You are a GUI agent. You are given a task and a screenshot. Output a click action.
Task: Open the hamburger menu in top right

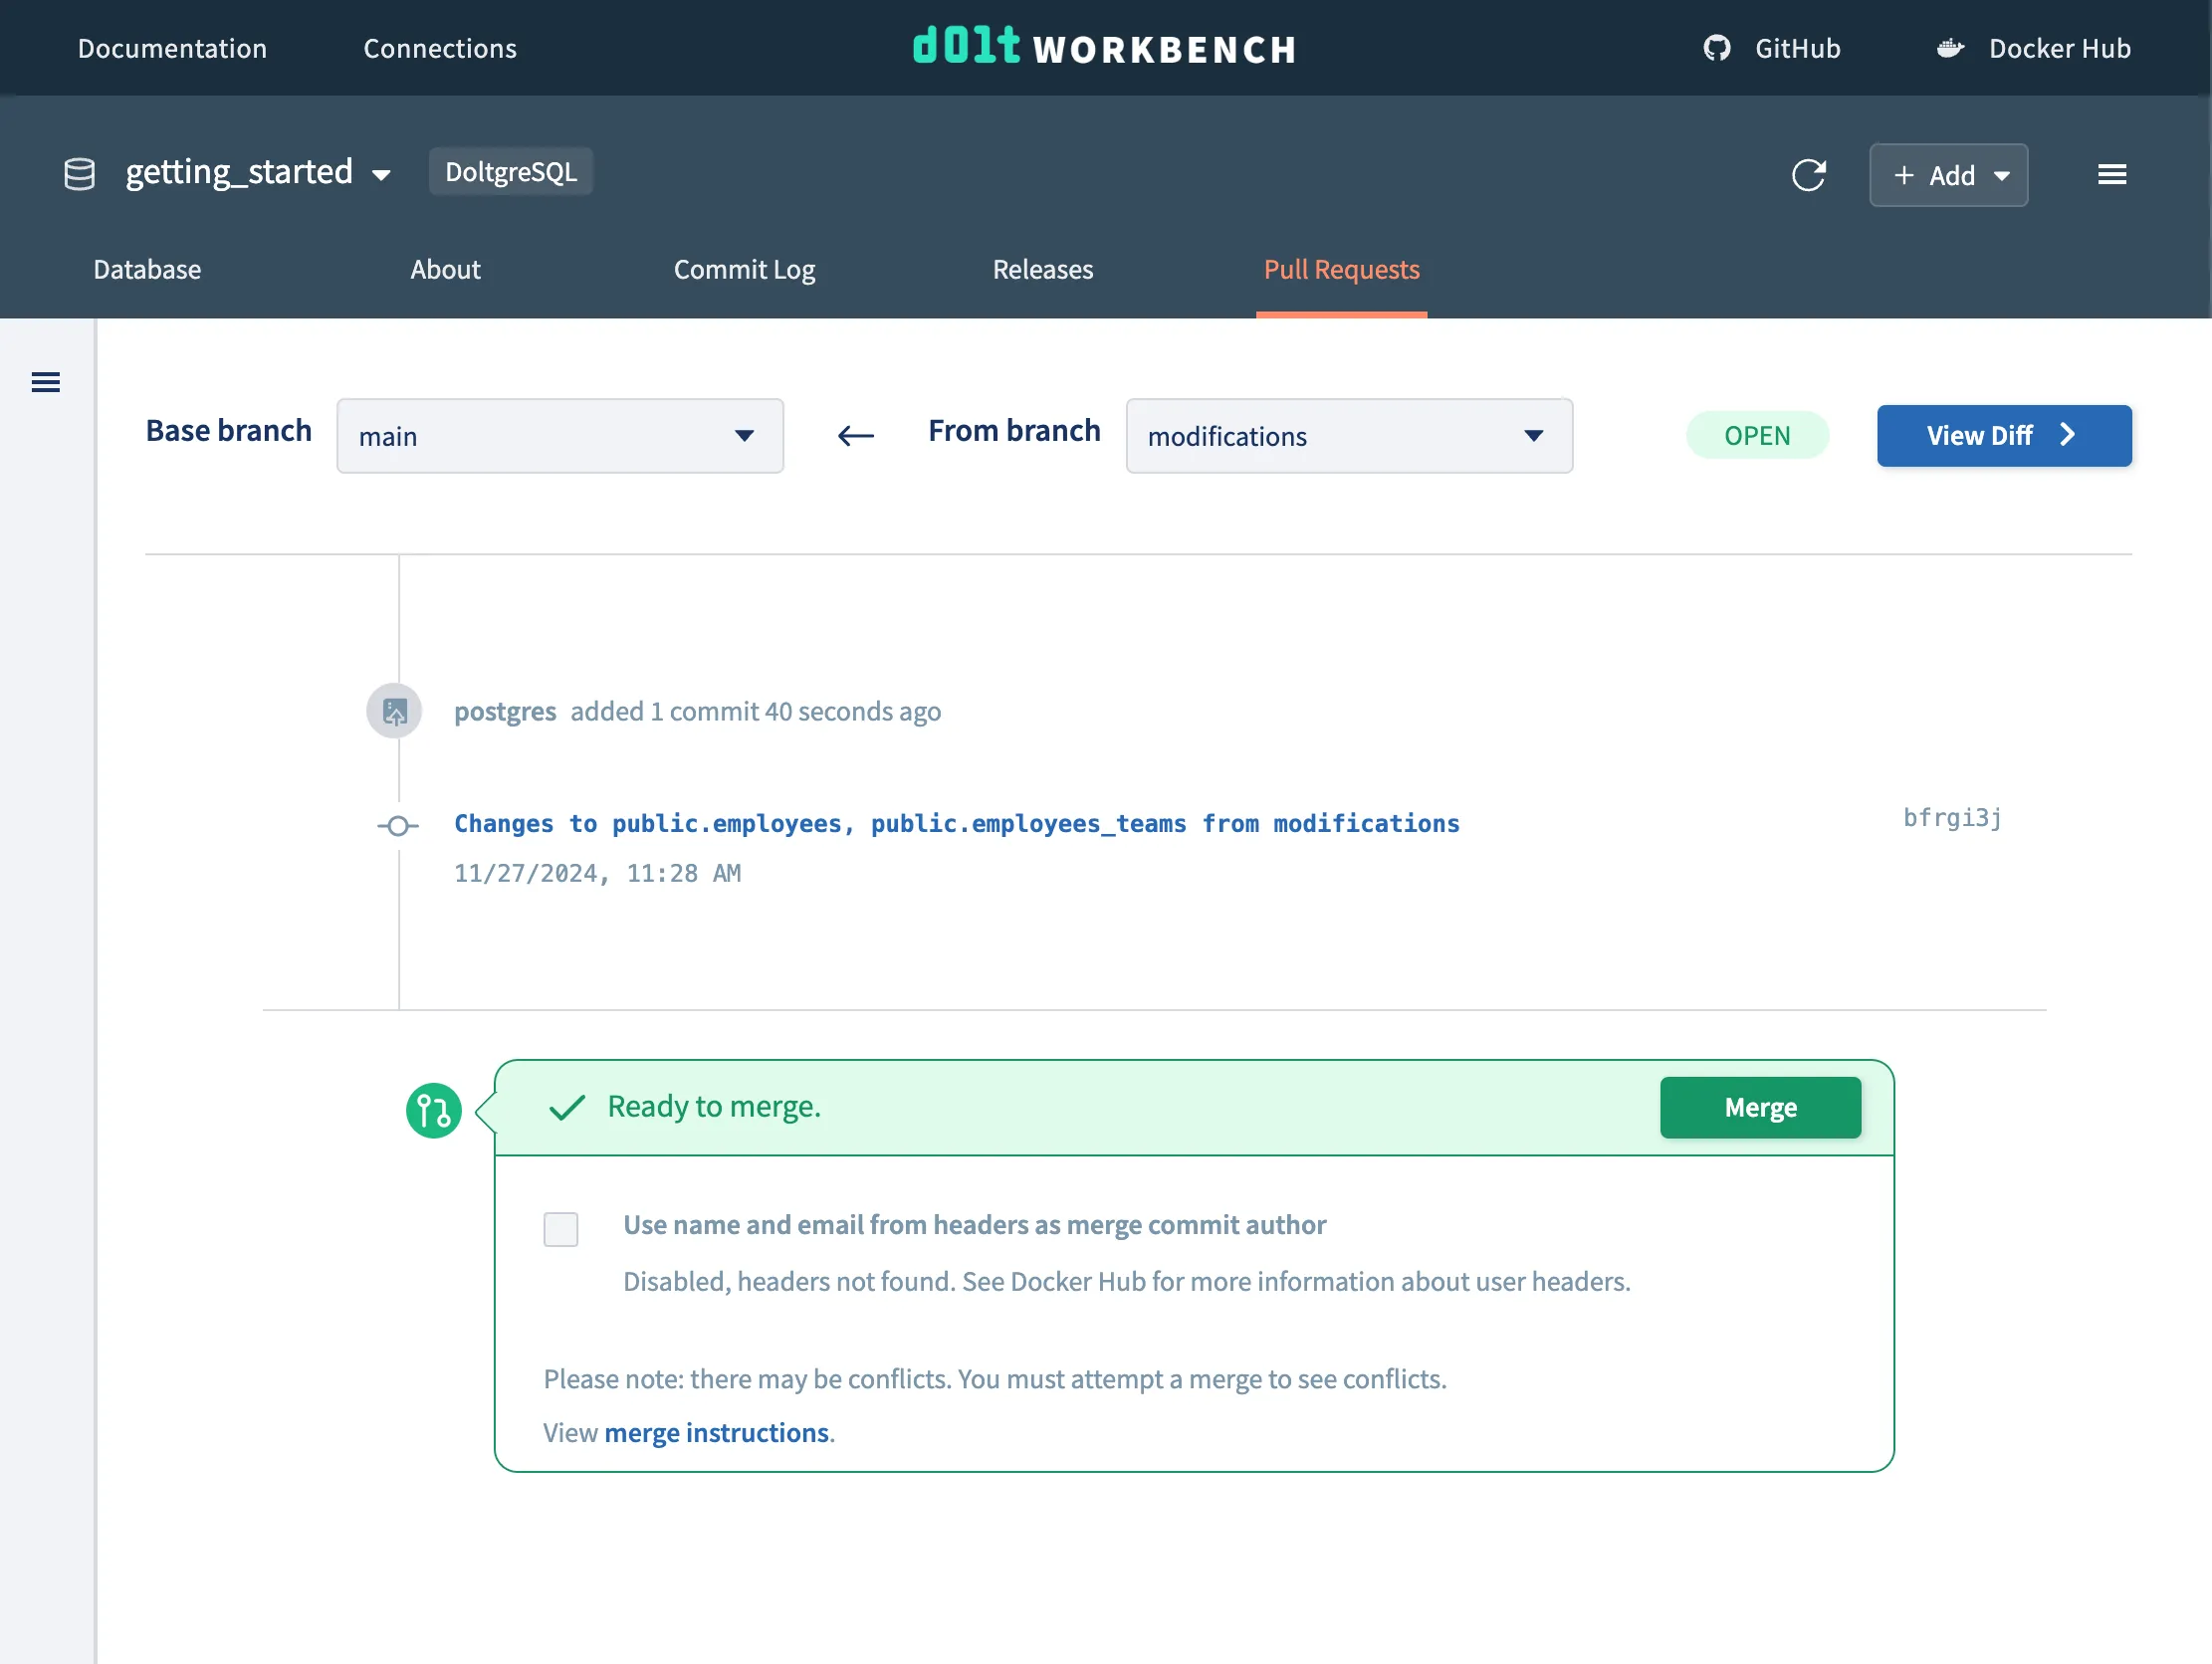(2112, 174)
